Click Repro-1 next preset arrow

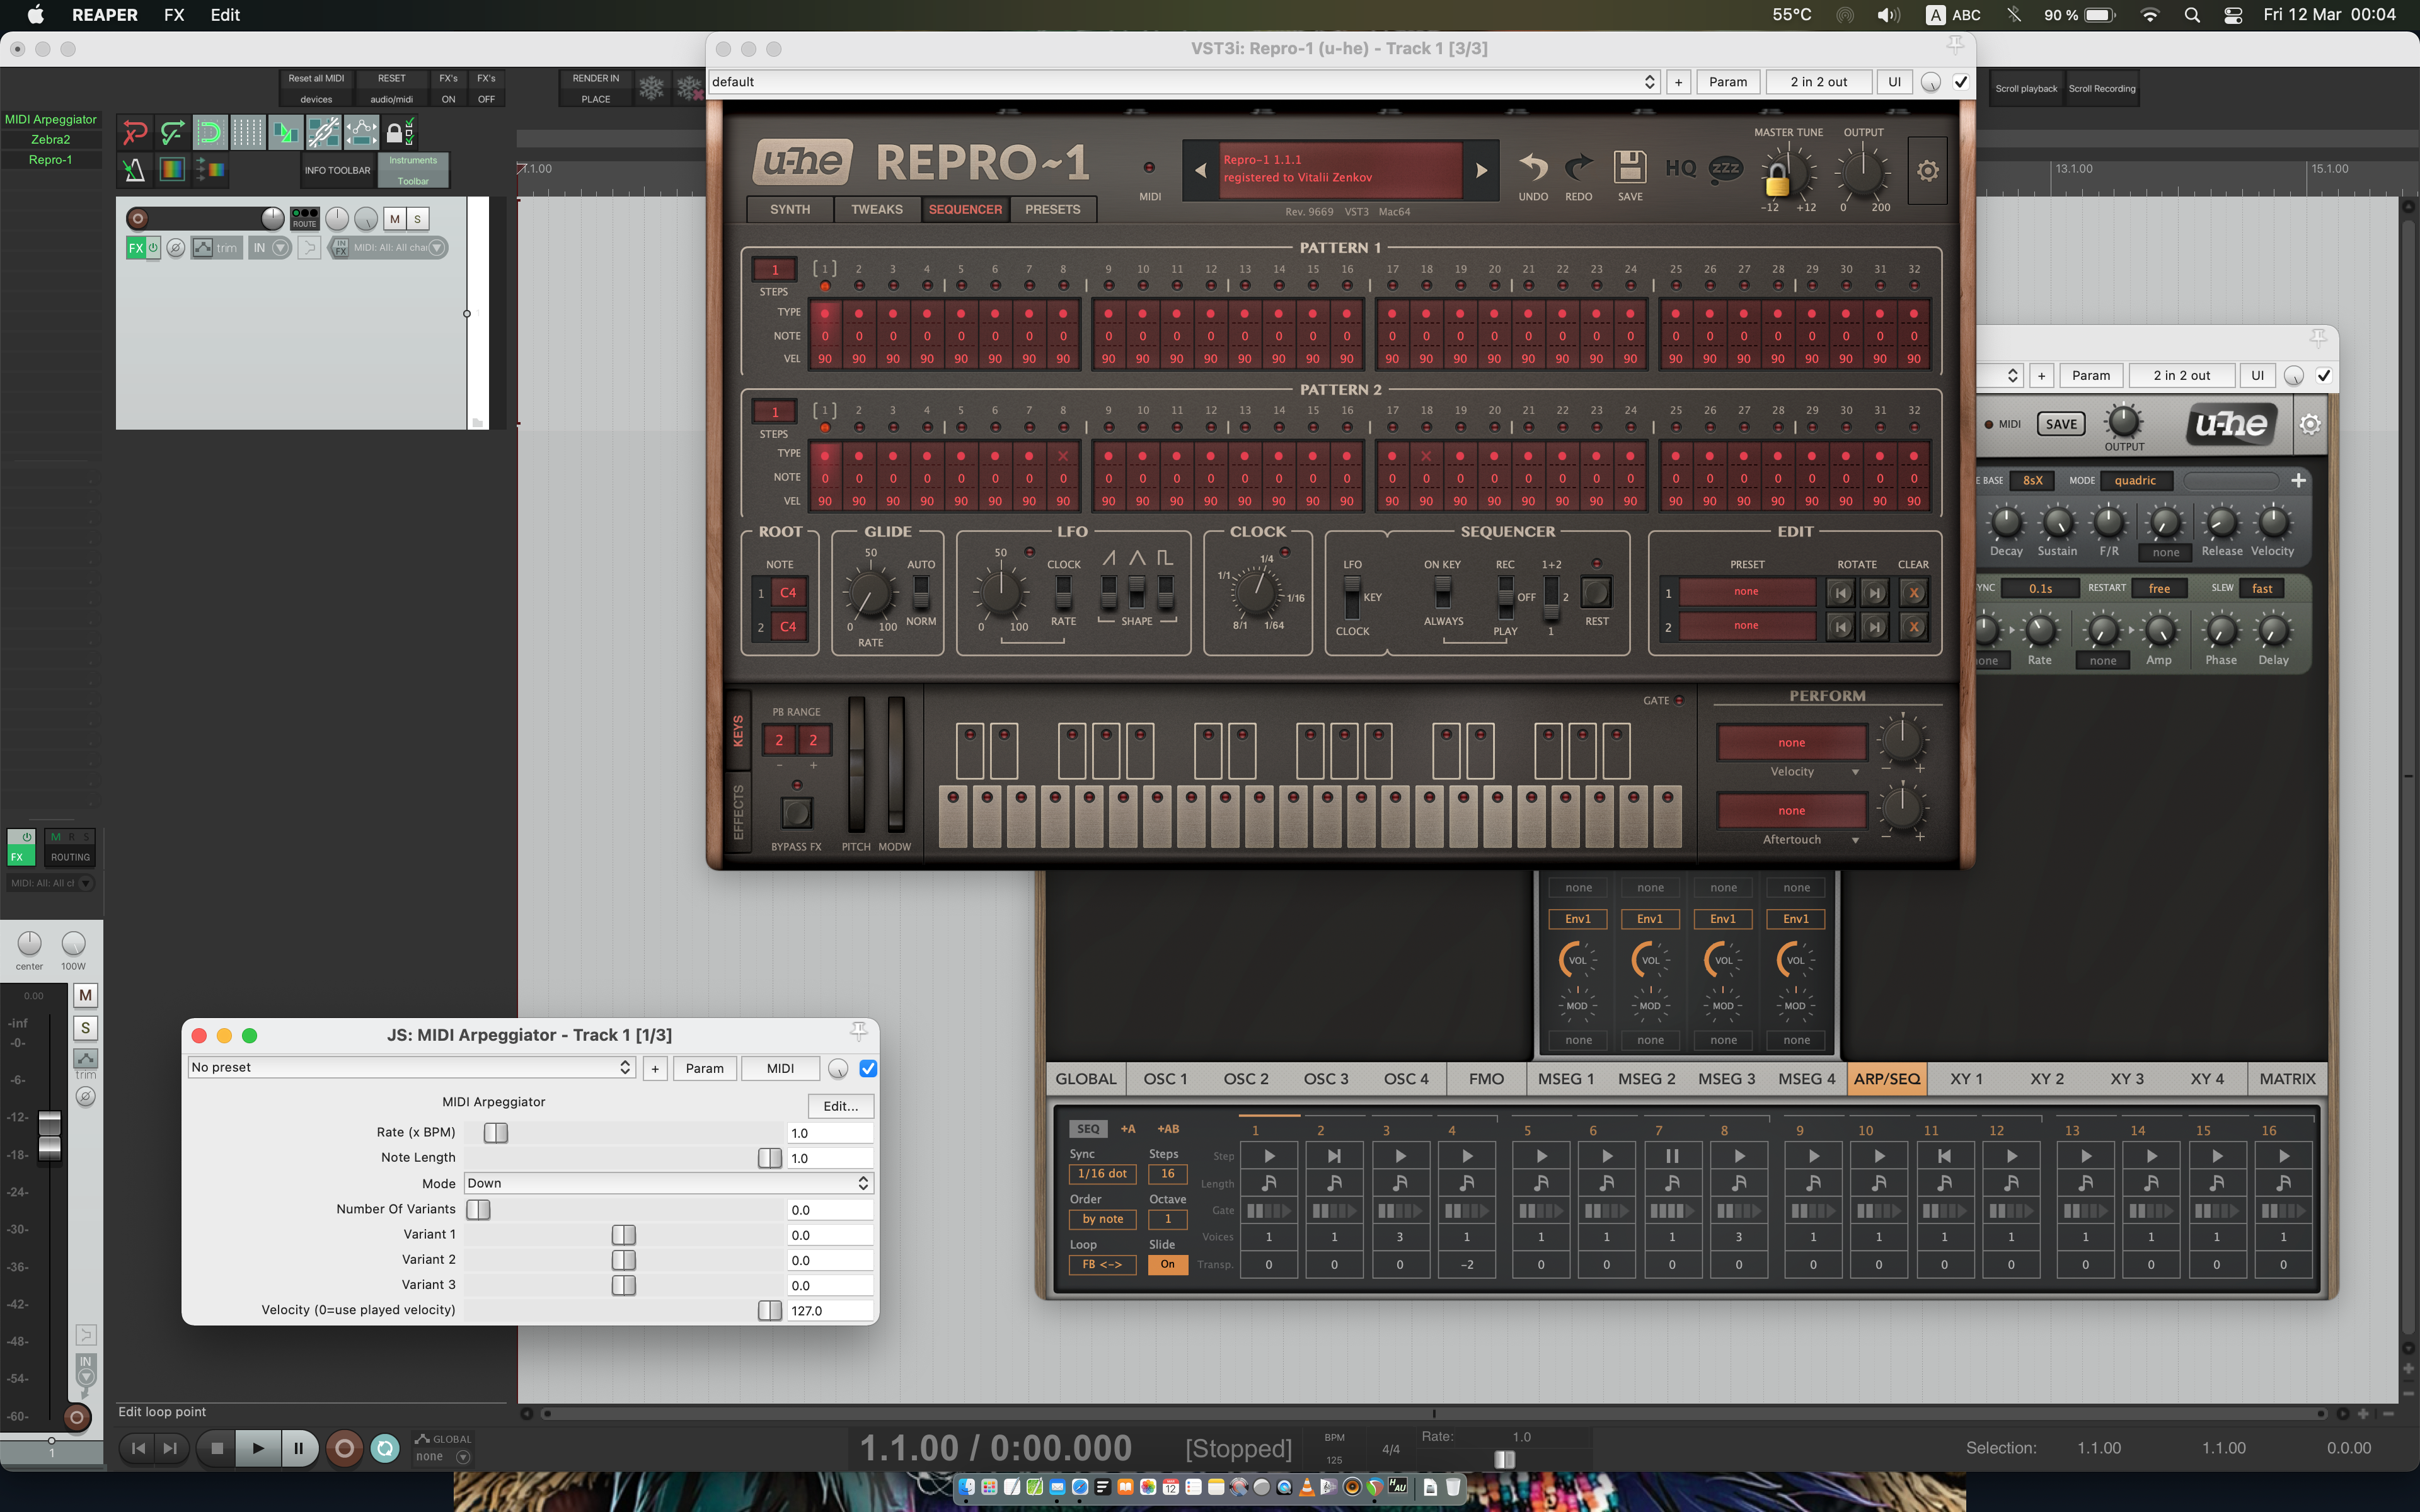pyautogui.click(x=1481, y=171)
